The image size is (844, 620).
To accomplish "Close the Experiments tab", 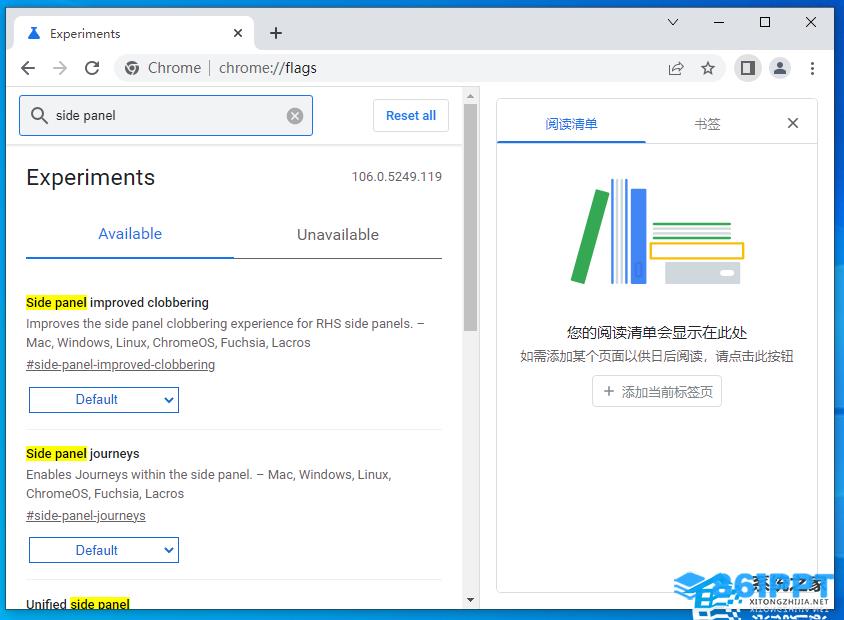I will (238, 33).
